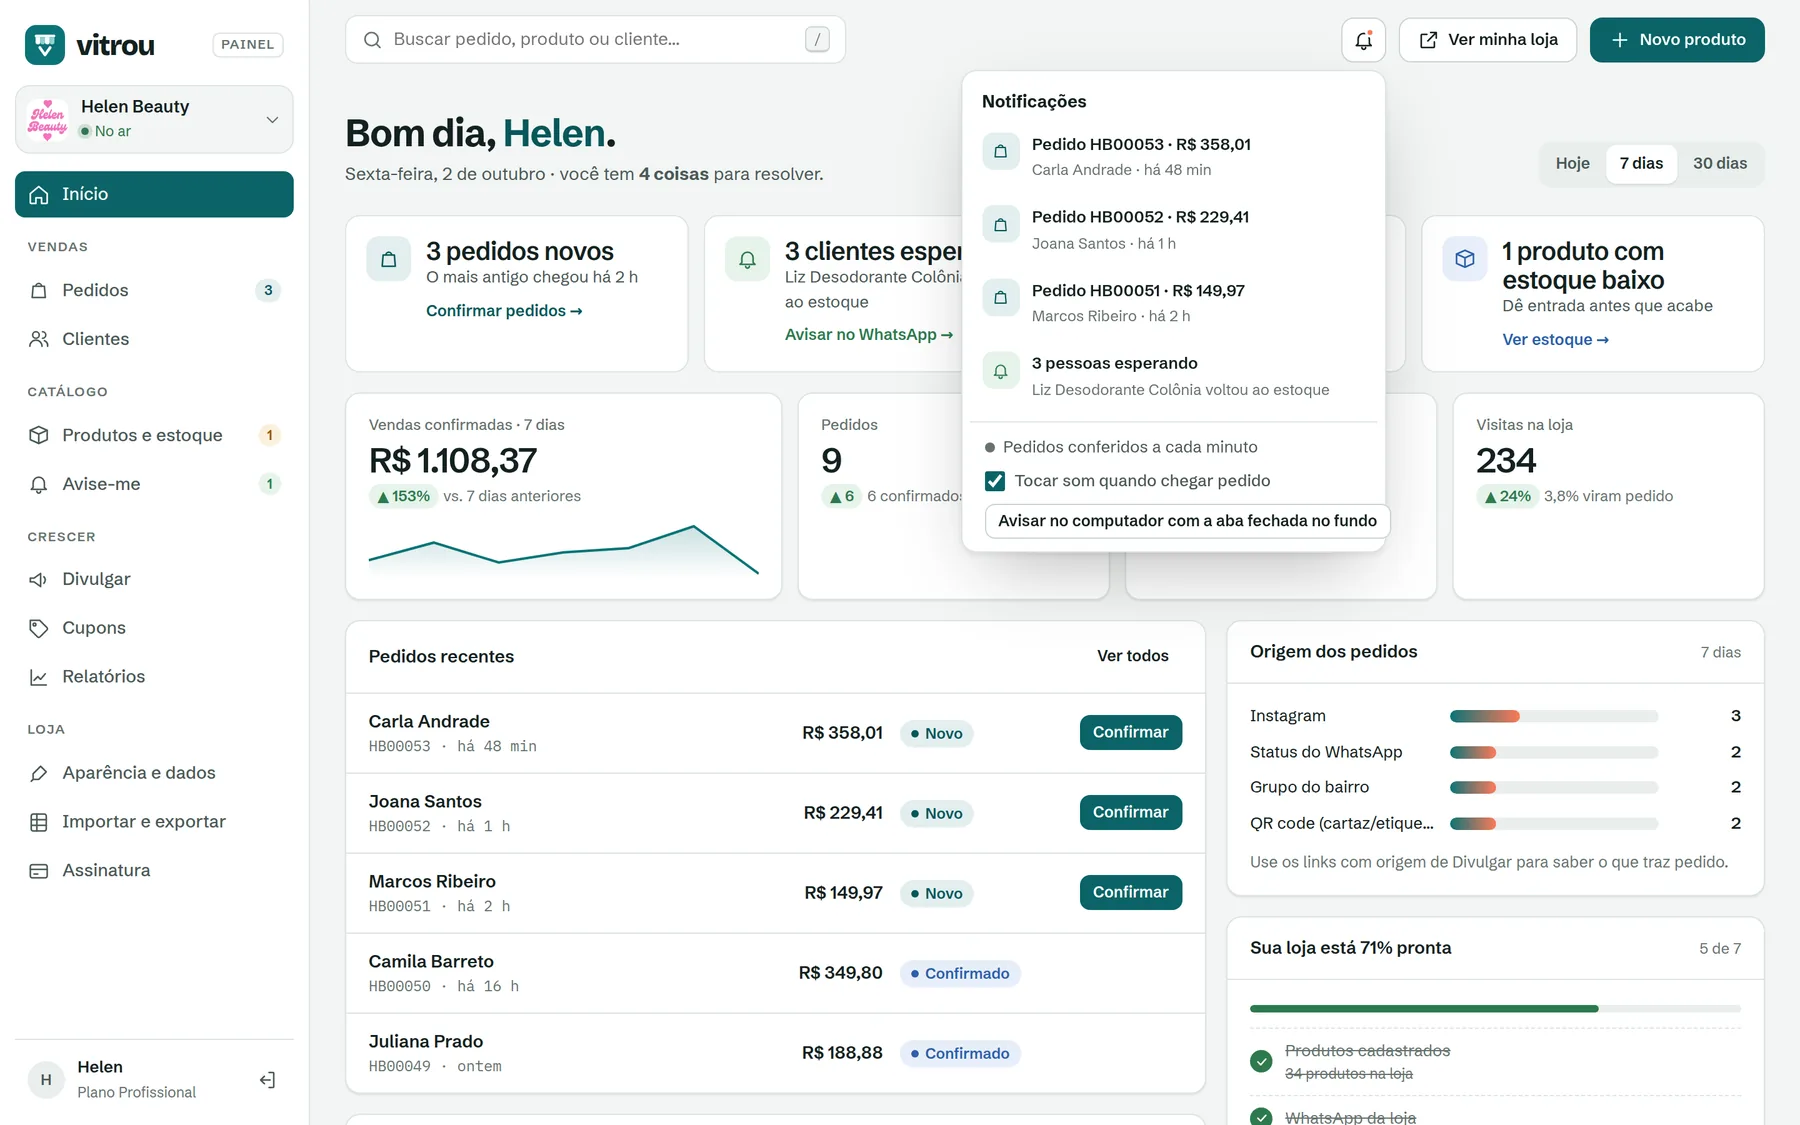Open the Avisar no WhatsApp link
The height and width of the screenshot is (1125, 1800).
tap(869, 335)
